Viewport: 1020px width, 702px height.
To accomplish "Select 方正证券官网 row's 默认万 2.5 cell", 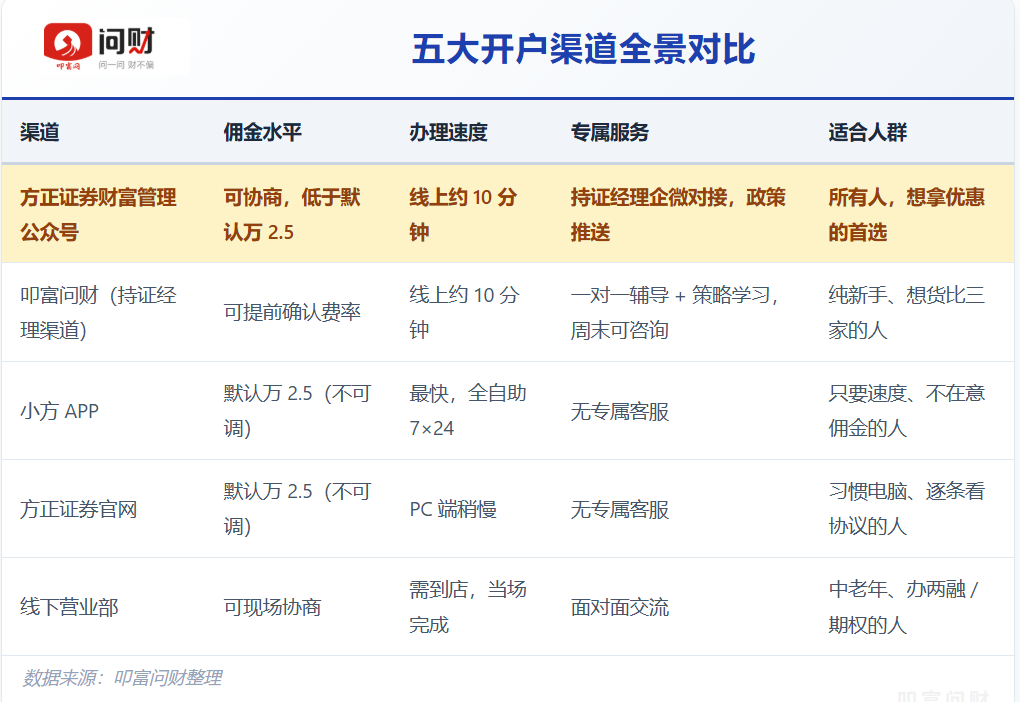I will click(297, 508).
